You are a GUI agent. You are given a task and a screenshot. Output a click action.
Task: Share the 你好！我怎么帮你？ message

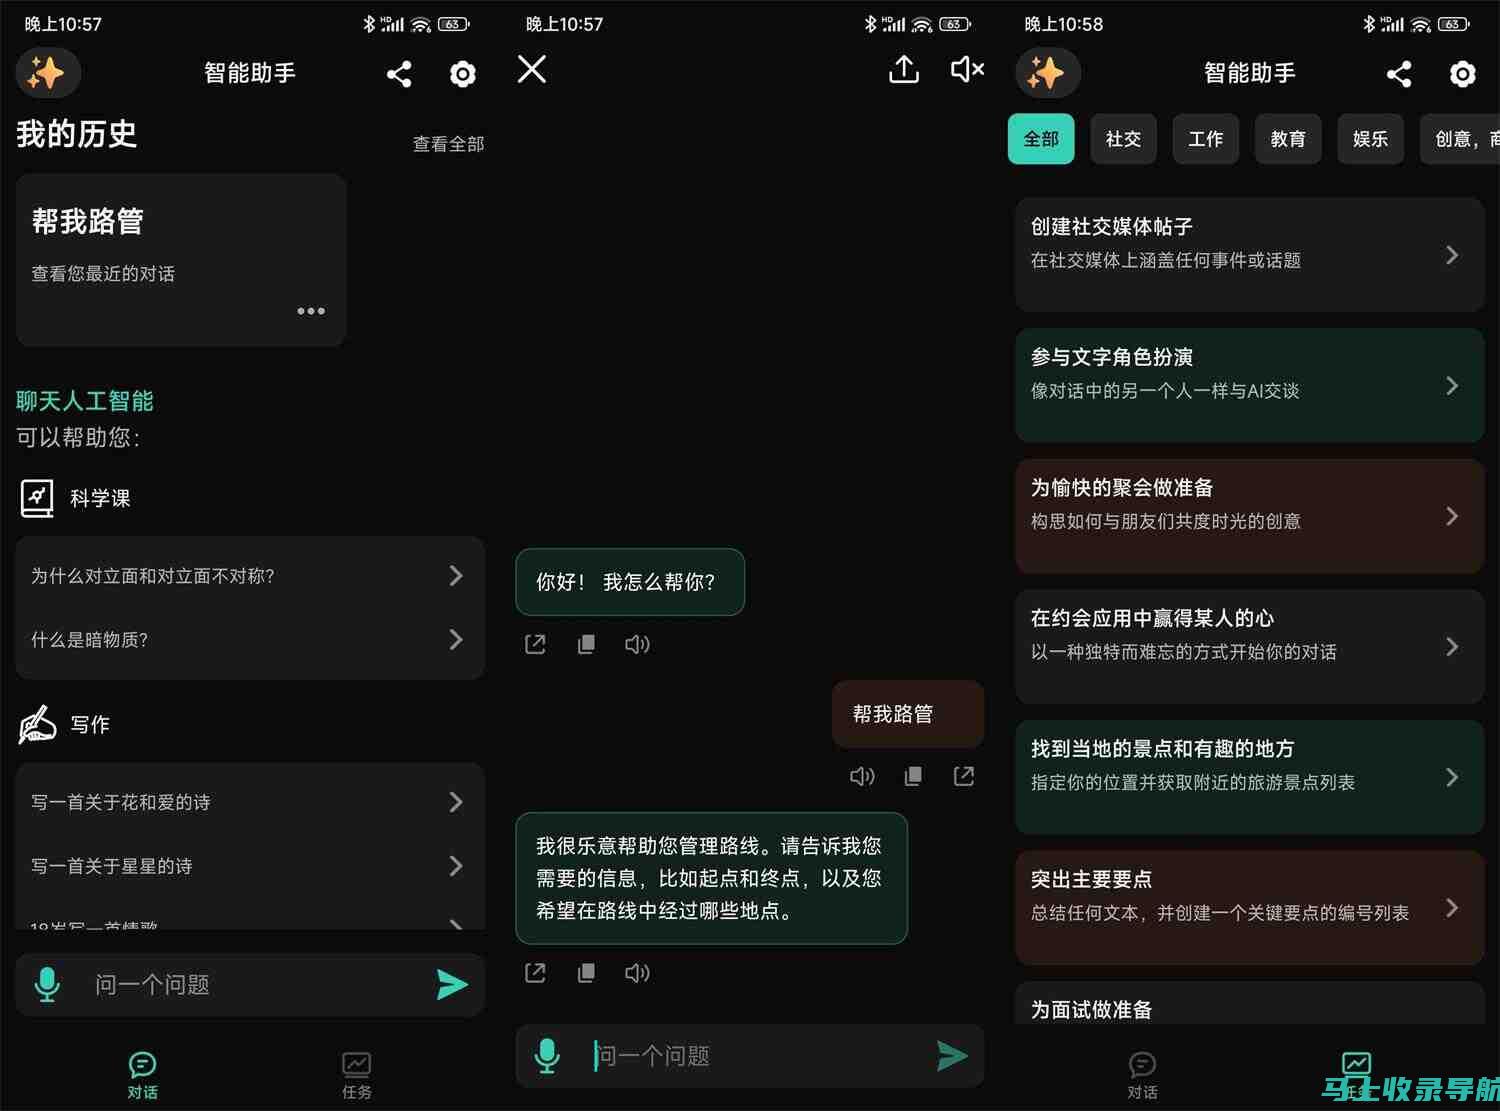535,644
